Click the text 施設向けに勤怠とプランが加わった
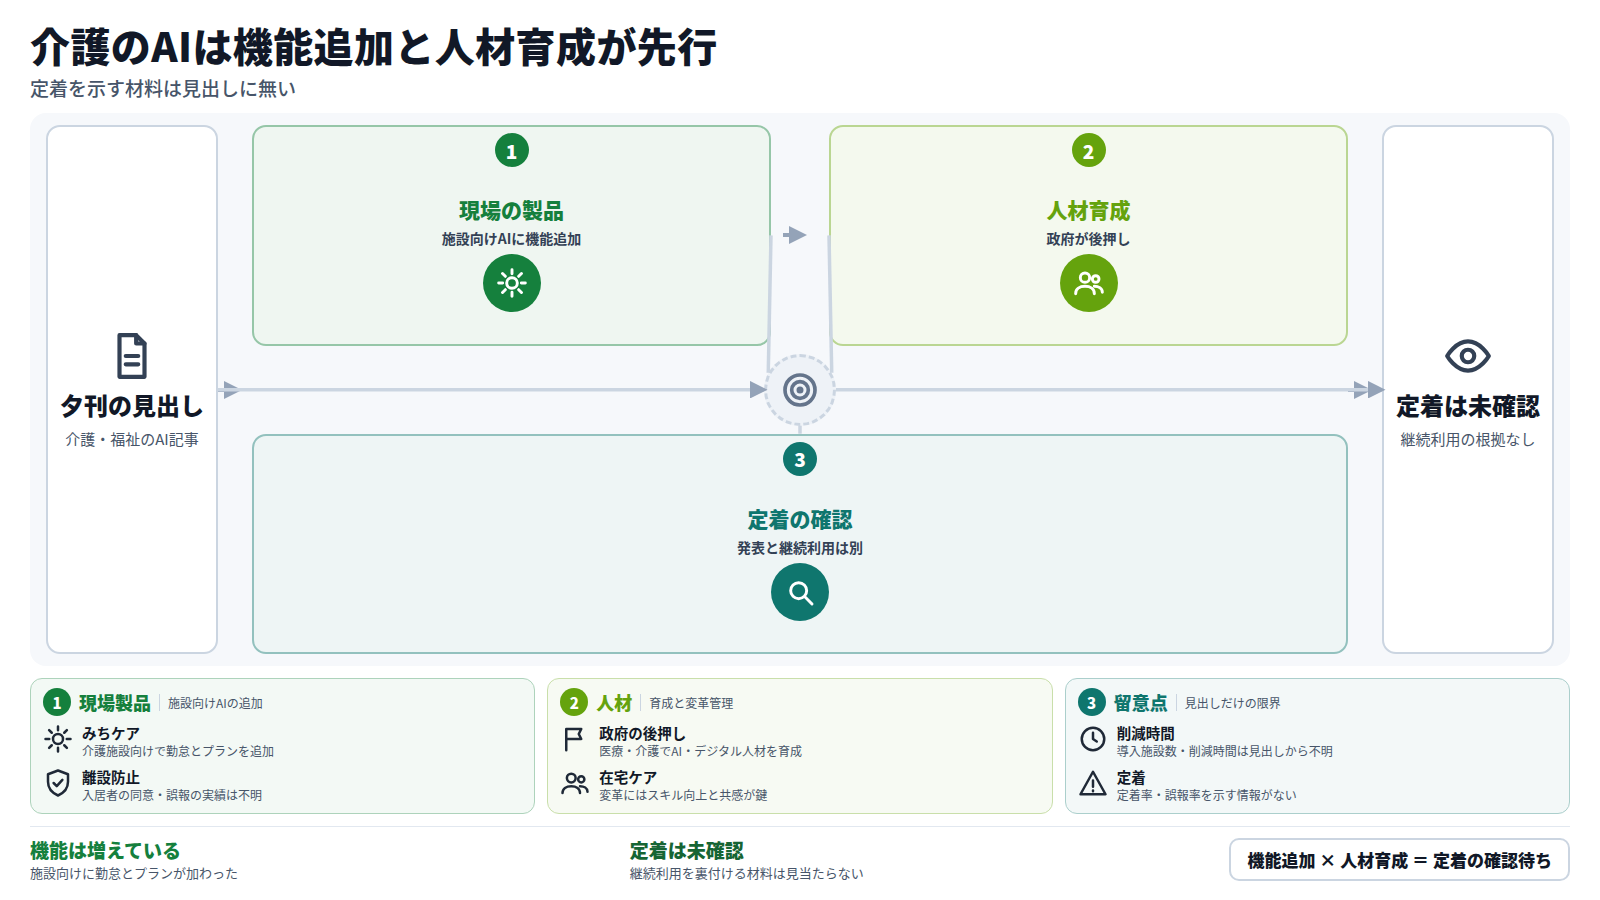This screenshot has height=900, width=1600. (x=134, y=874)
